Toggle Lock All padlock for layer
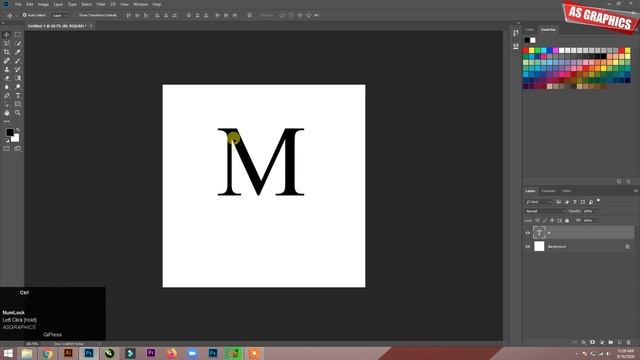Viewport: 640px width, 360px height. [x=567, y=220]
